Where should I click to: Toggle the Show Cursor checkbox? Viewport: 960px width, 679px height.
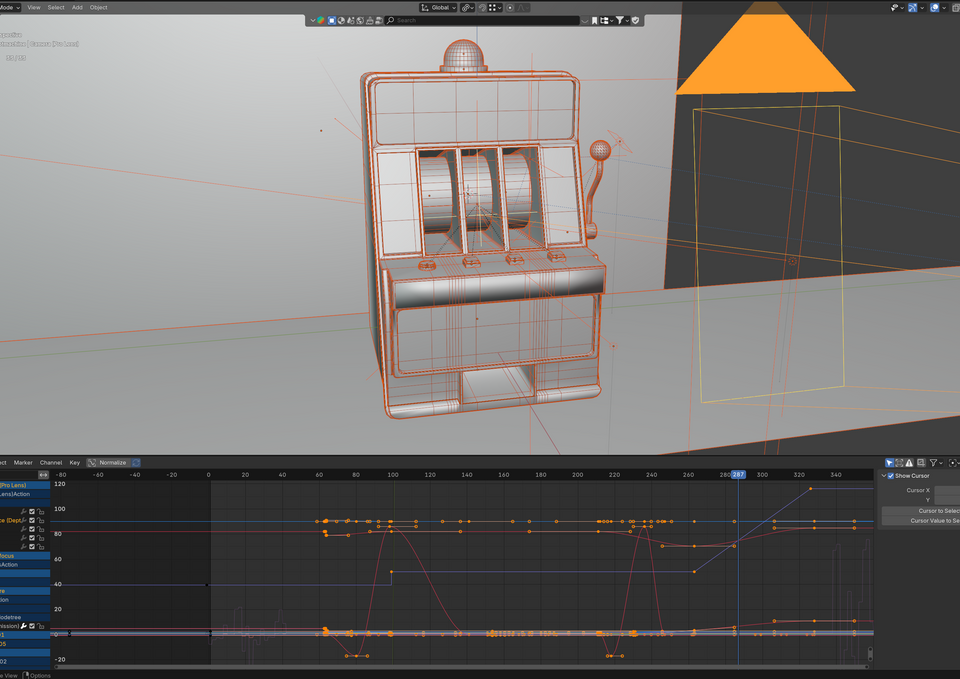[x=891, y=476]
